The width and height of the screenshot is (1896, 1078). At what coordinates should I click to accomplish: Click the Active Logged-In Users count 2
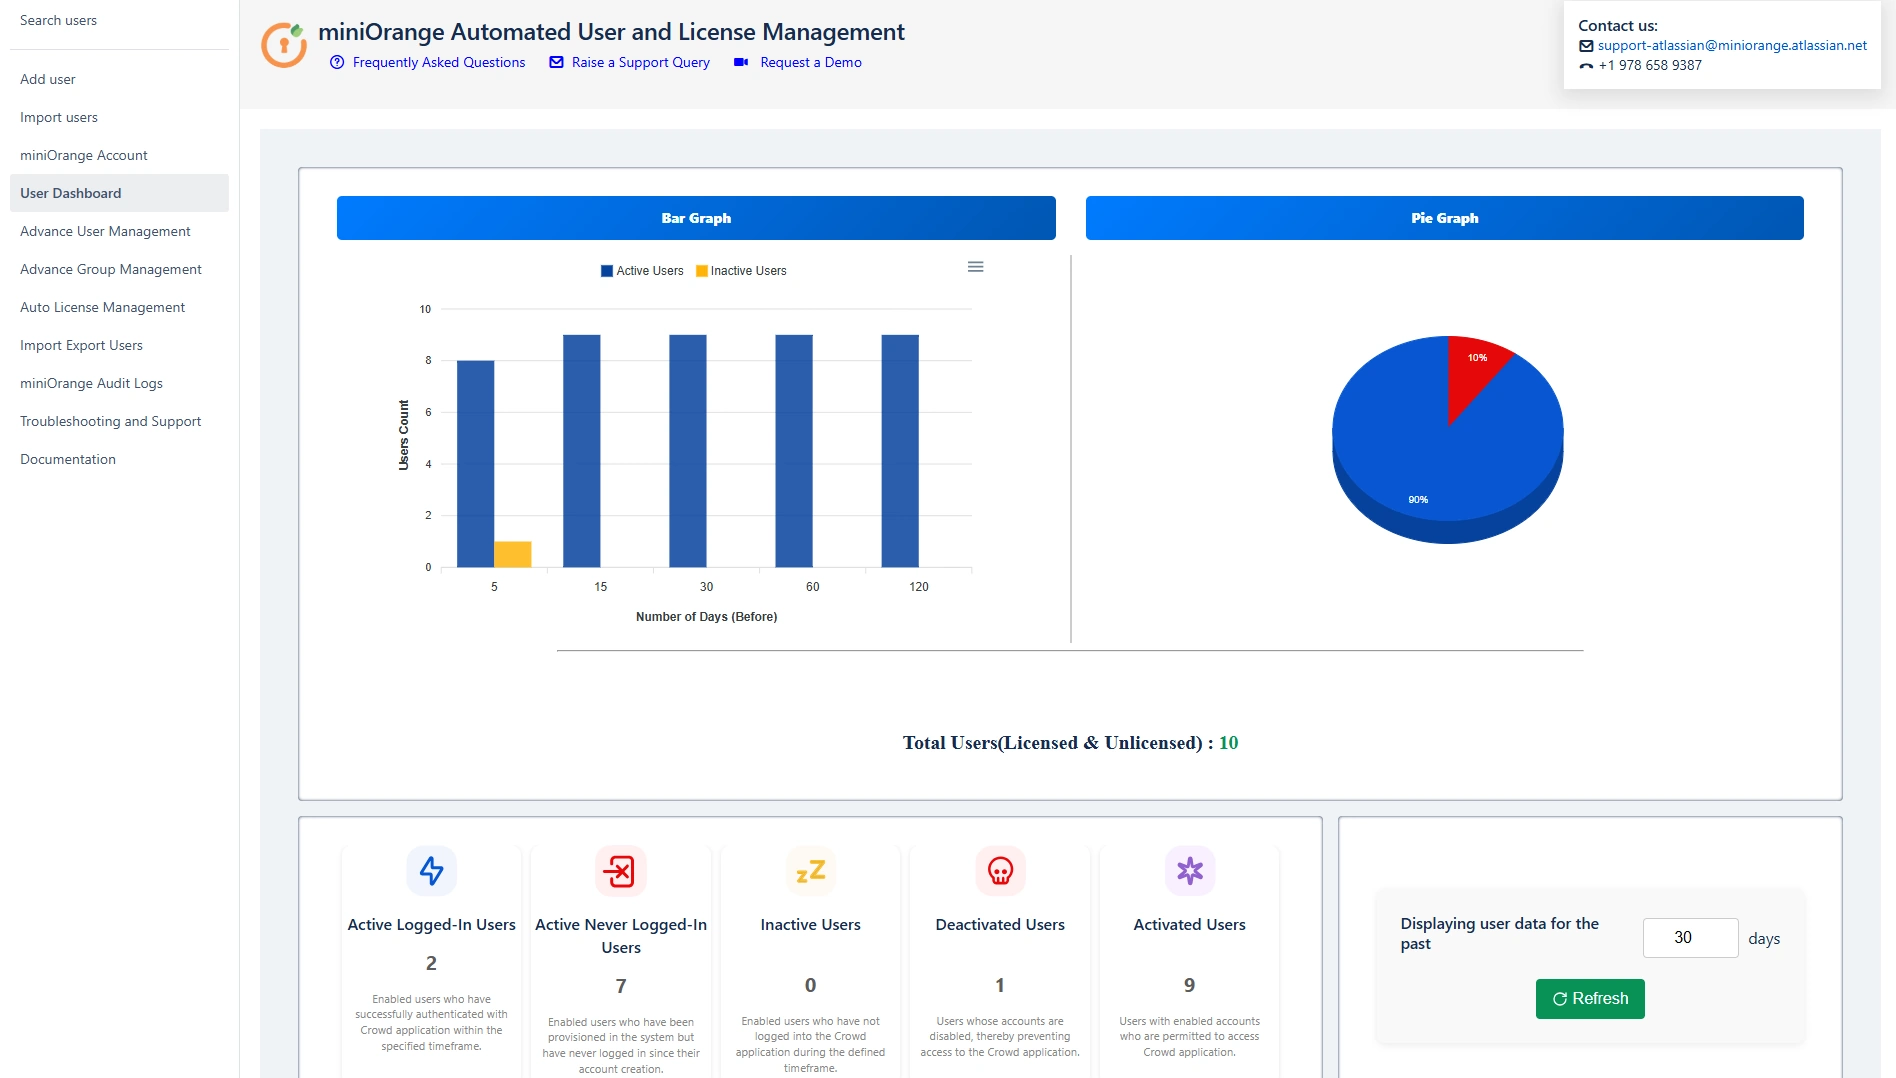(x=431, y=963)
